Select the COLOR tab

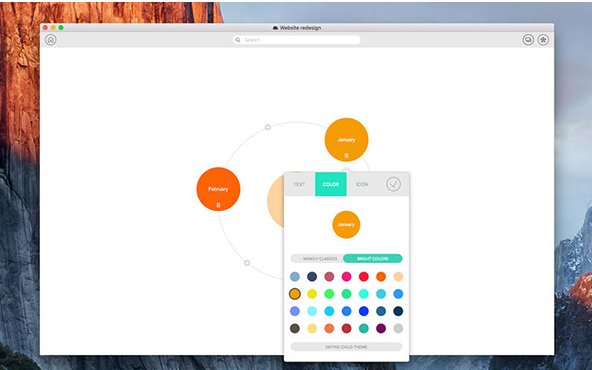(x=331, y=184)
